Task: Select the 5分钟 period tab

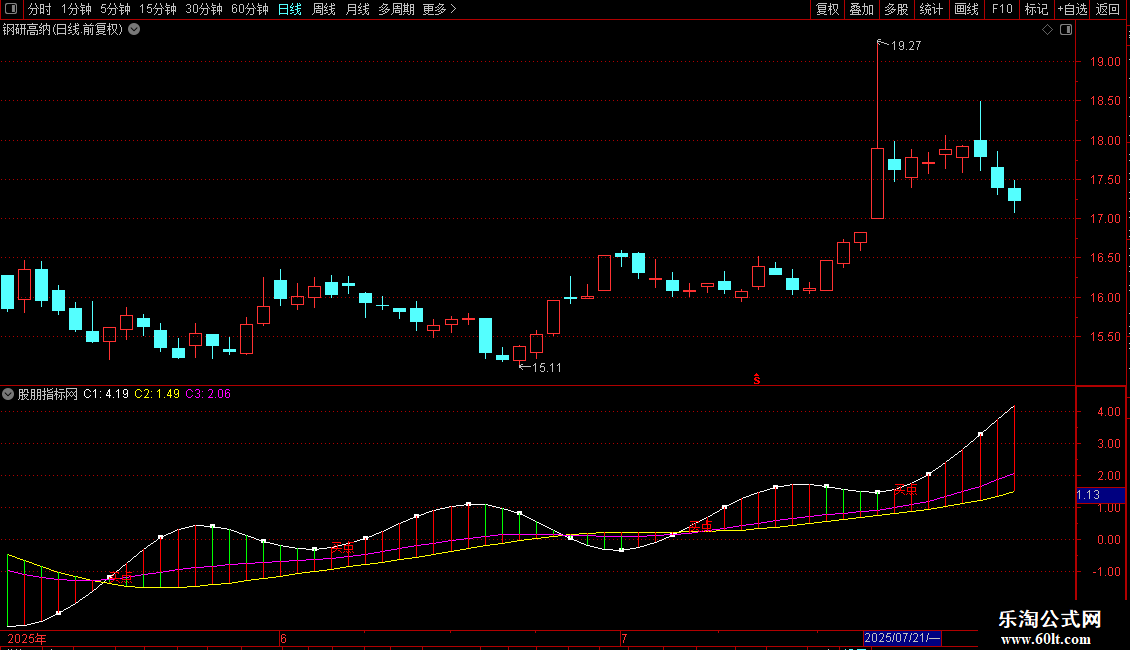Action: 115,9
